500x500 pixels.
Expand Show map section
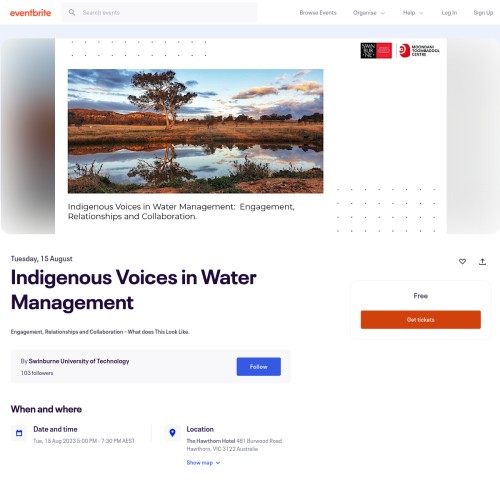tap(203, 463)
